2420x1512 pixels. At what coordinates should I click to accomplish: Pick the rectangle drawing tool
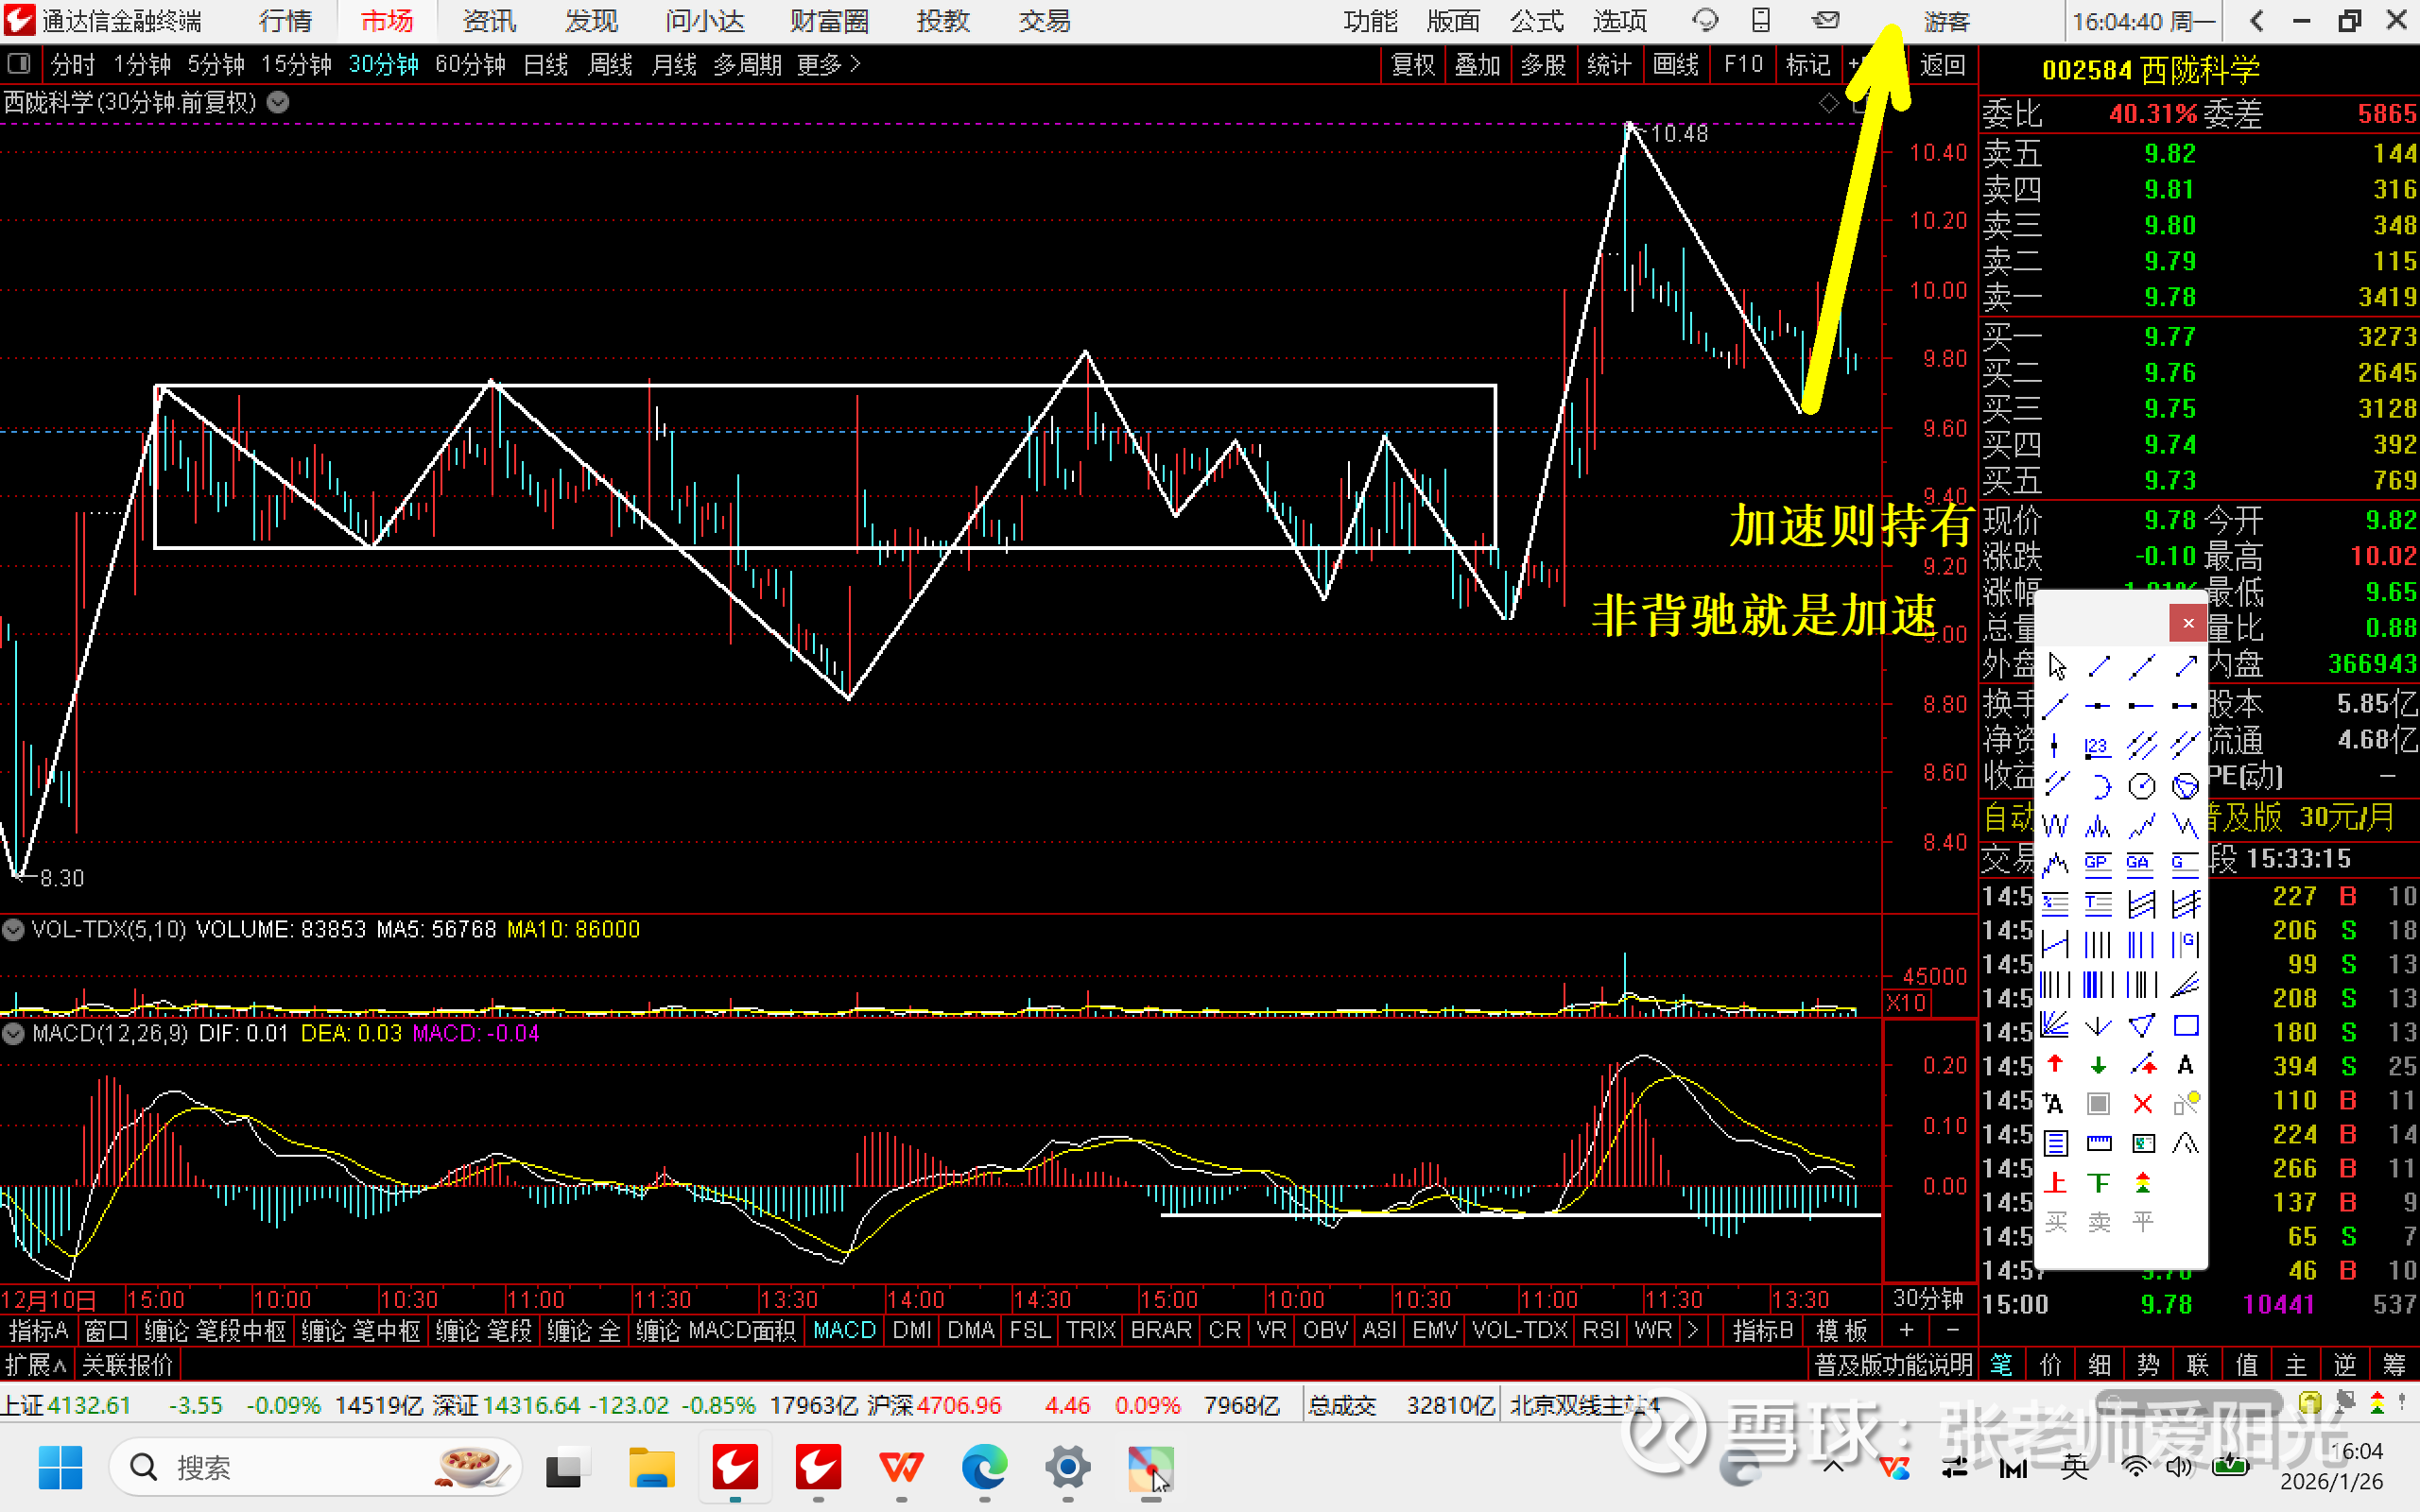2186,1025
